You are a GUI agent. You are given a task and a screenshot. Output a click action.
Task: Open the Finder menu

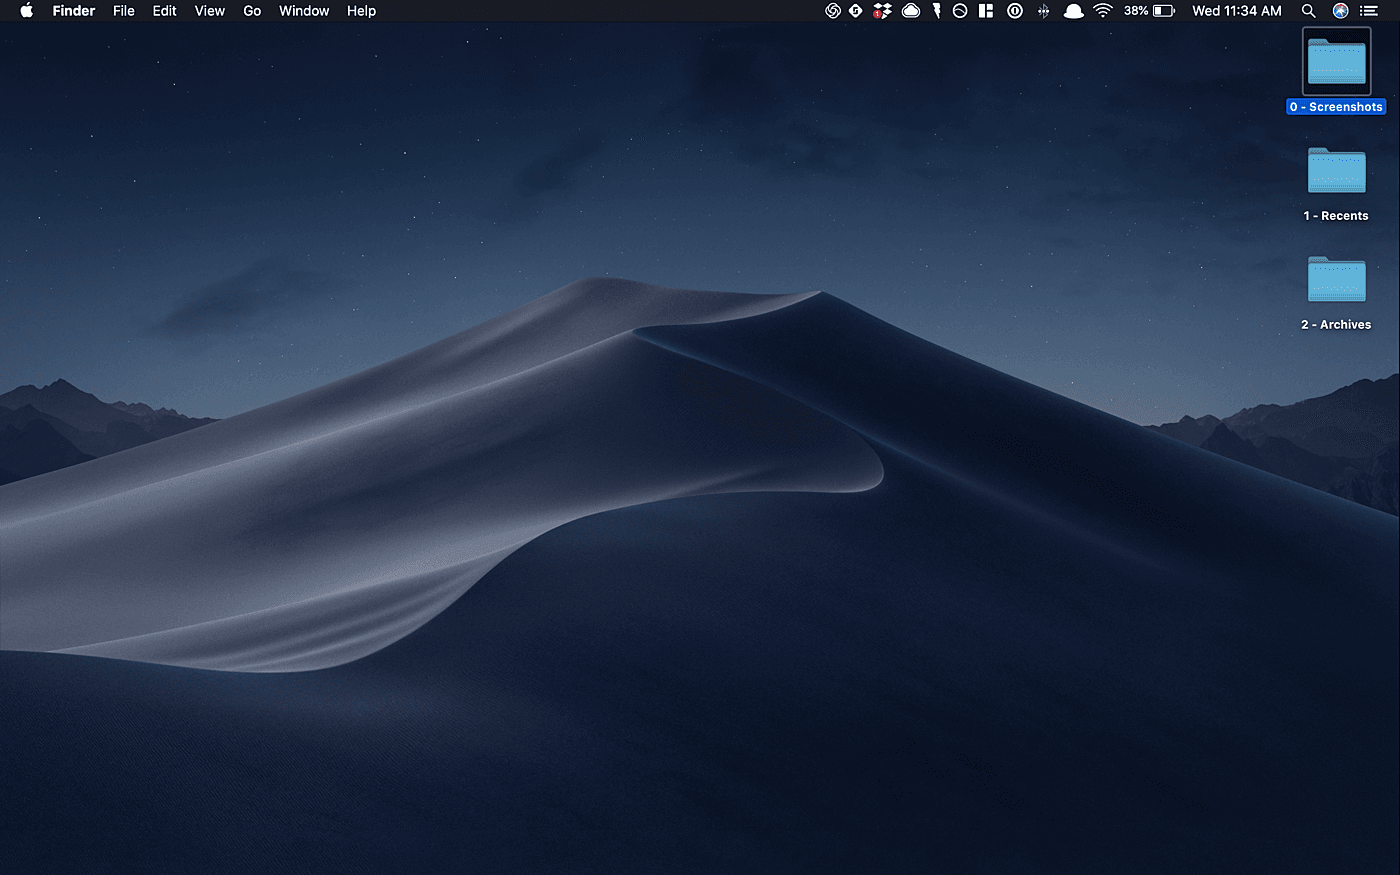pos(74,11)
